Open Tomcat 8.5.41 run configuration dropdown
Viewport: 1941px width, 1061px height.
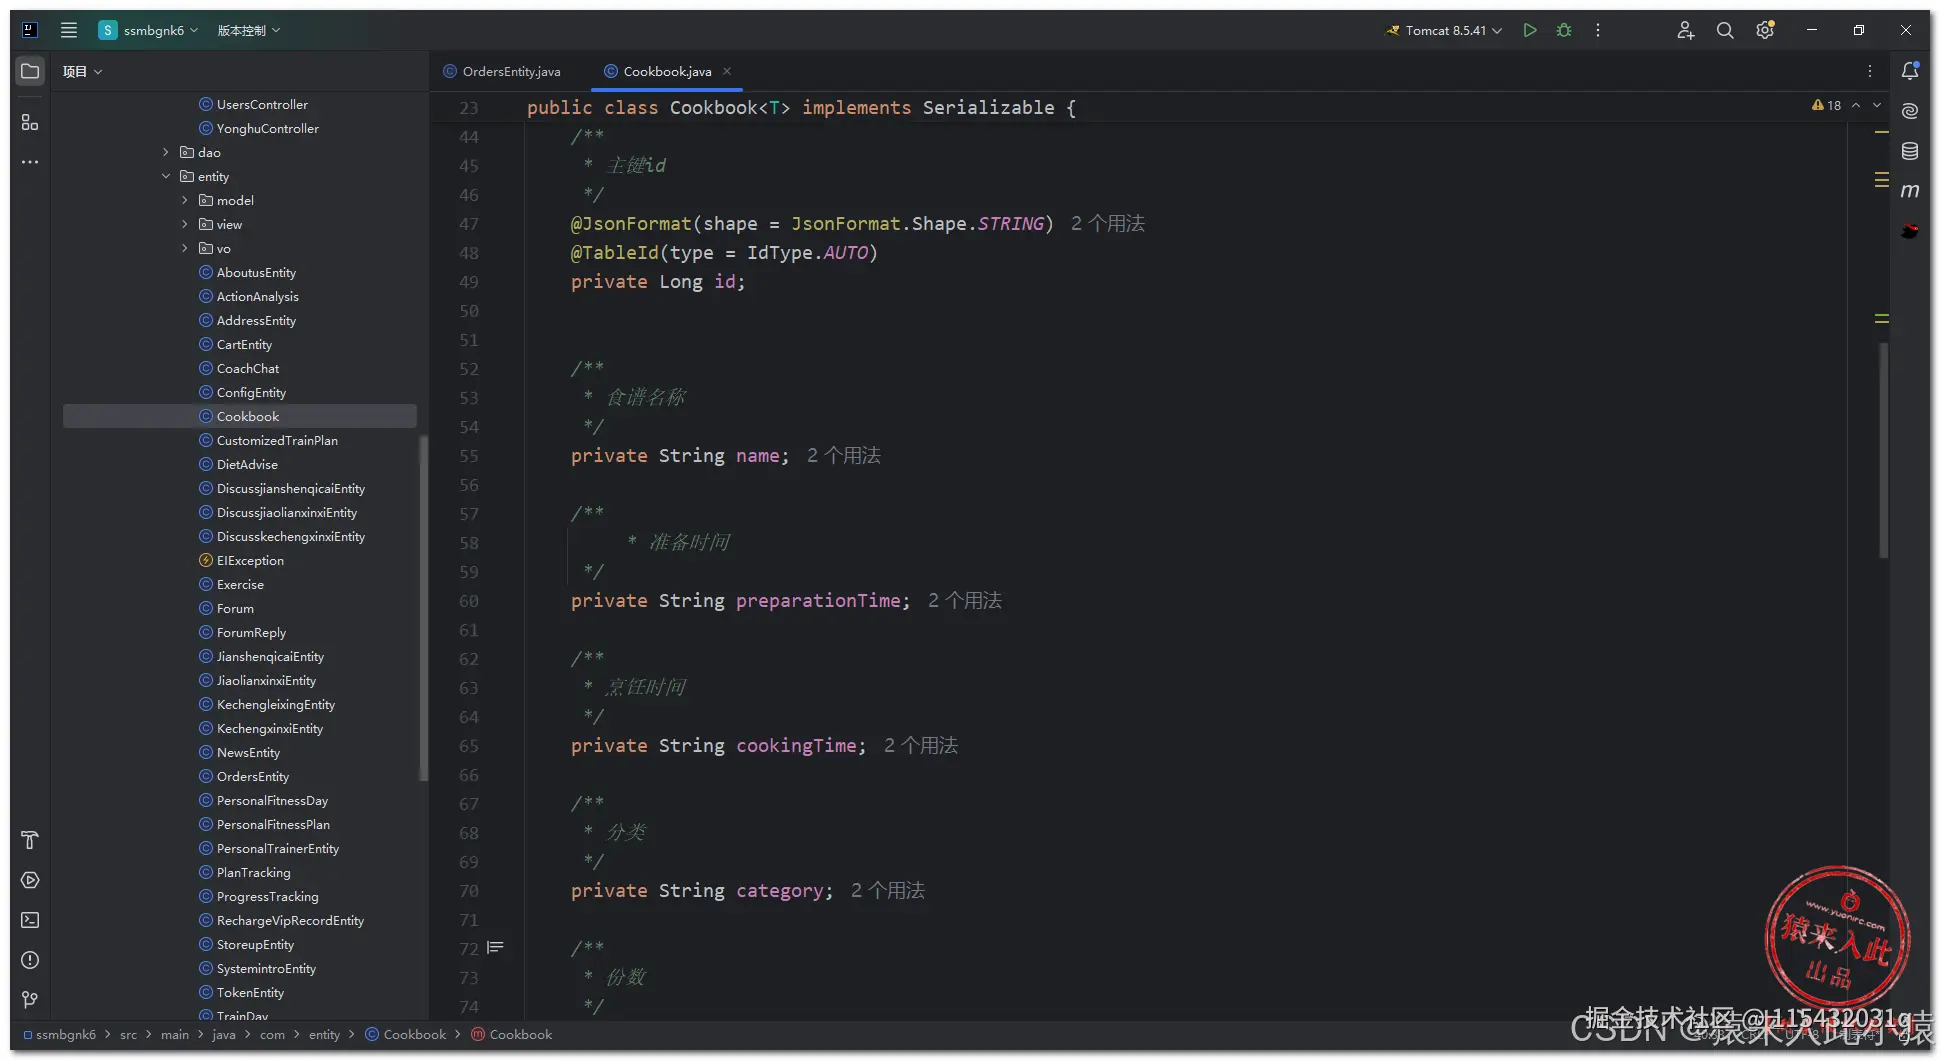(x=1443, y=30)
